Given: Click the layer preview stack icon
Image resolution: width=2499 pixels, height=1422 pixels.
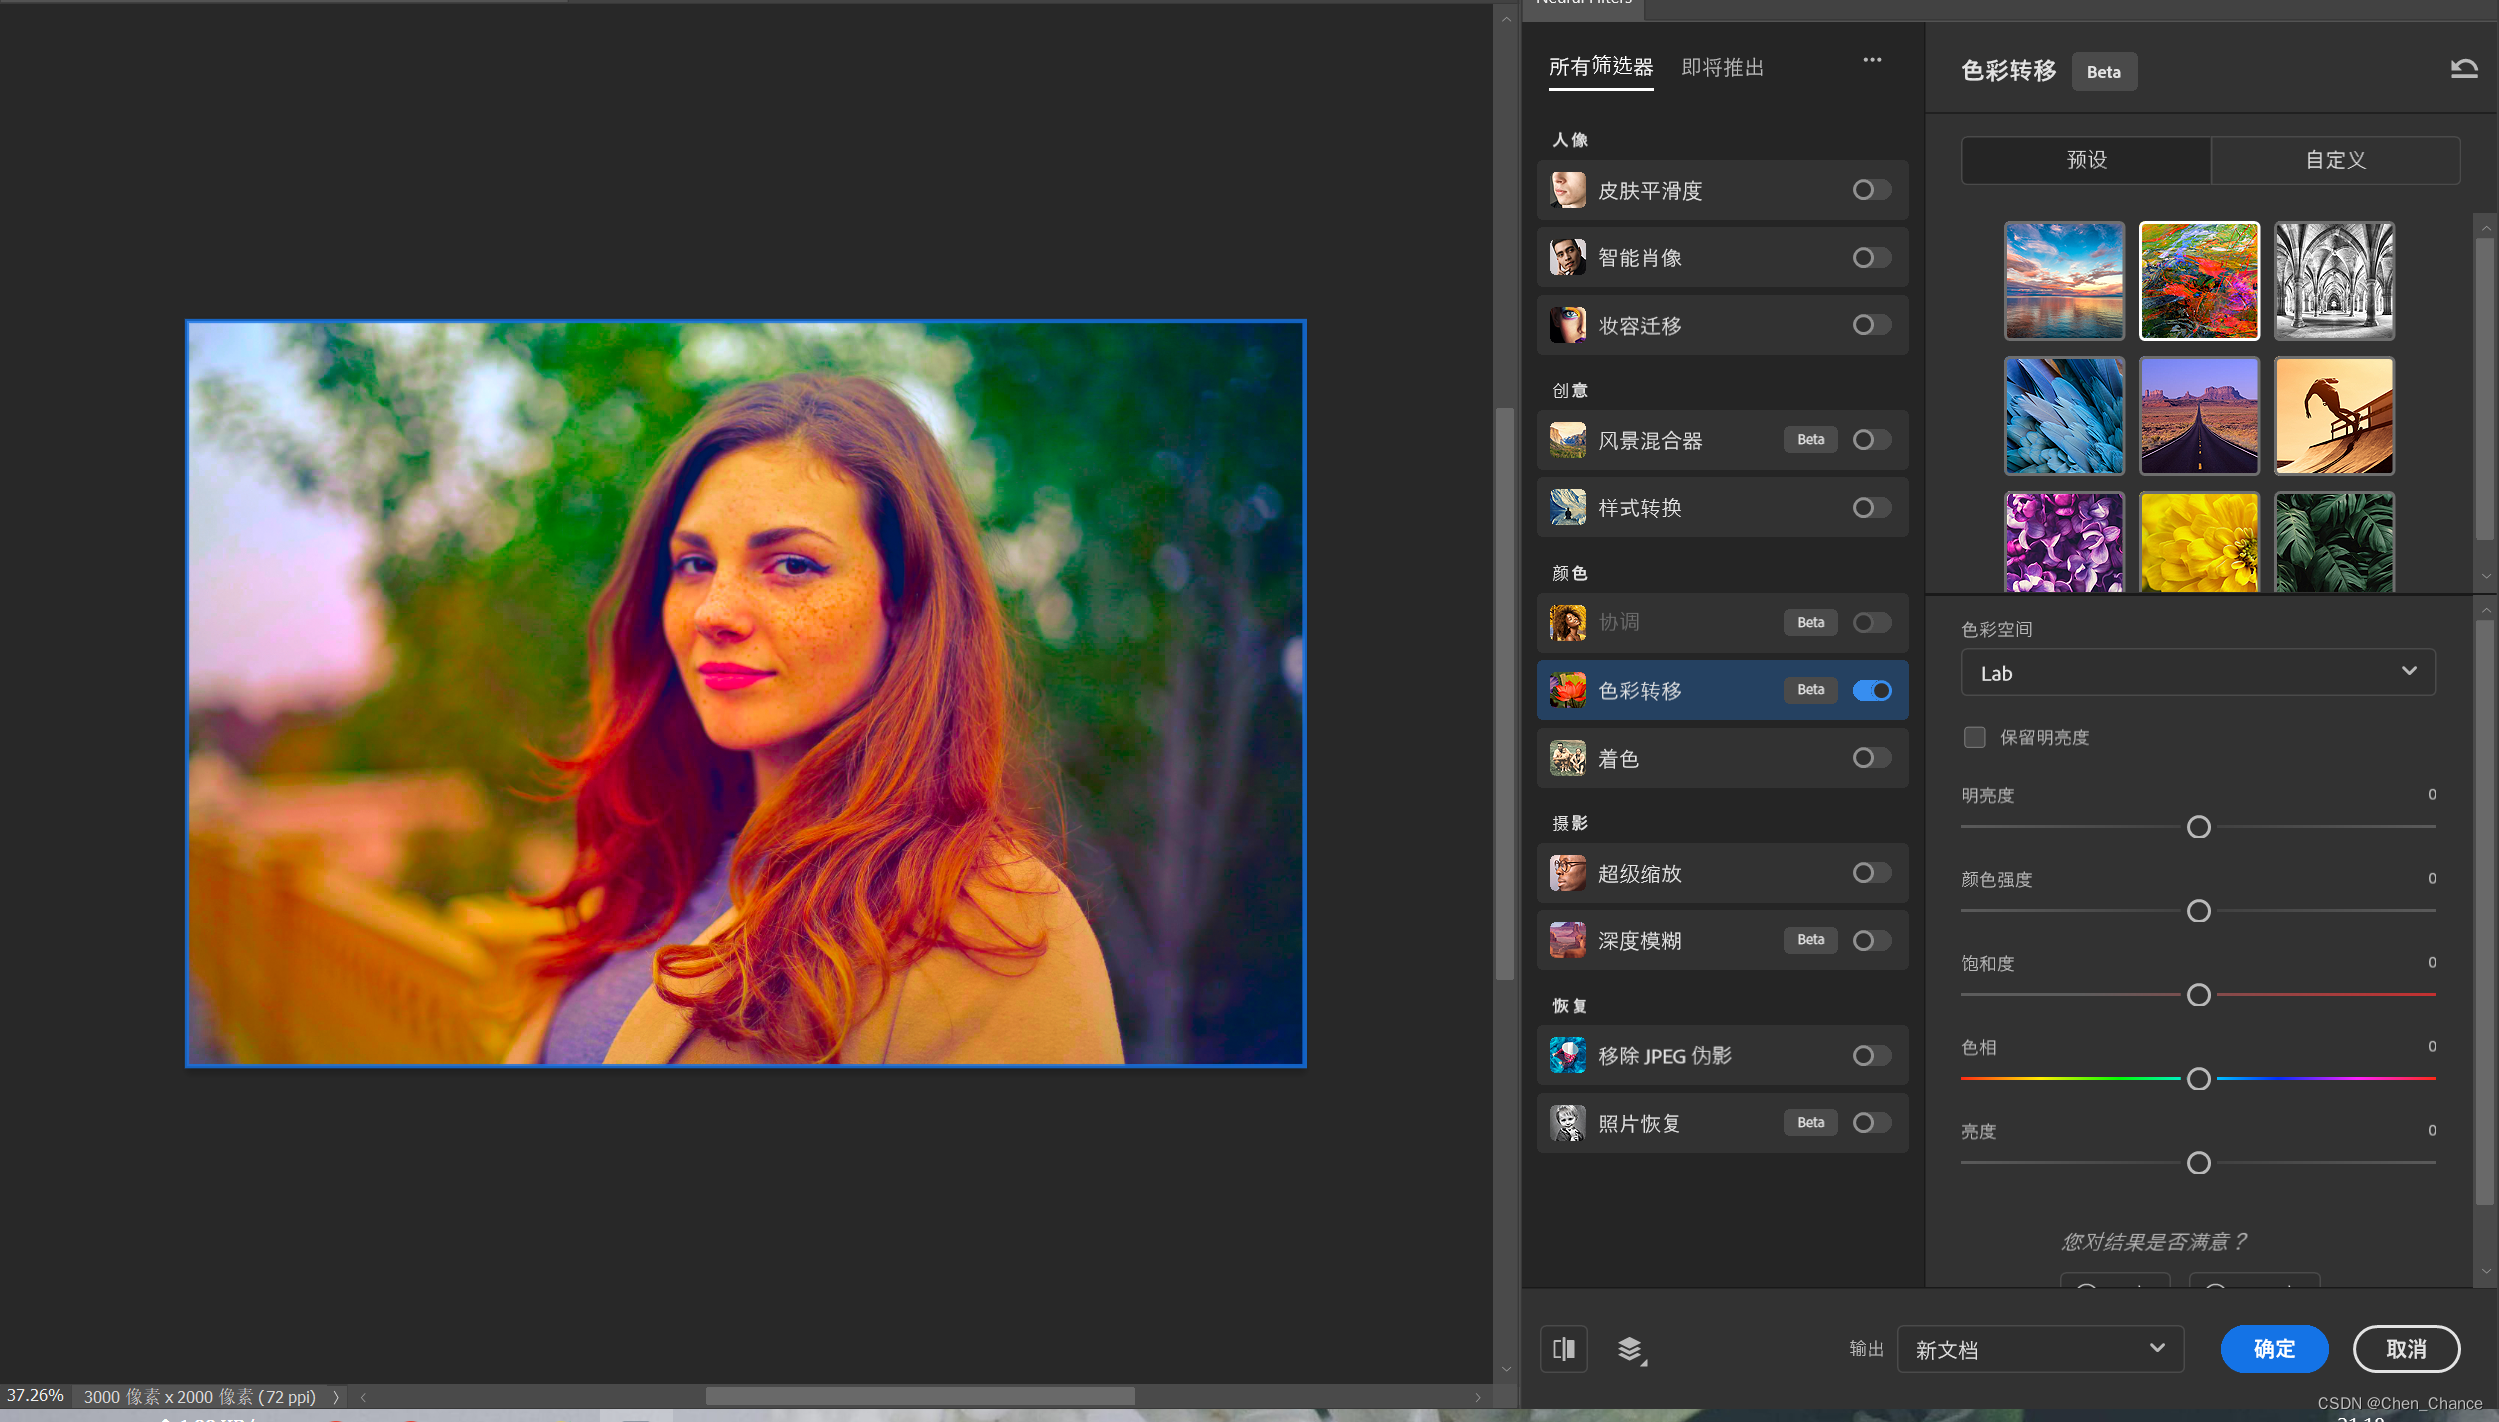Looking at the screenshot, I should pos(1630,1349).
